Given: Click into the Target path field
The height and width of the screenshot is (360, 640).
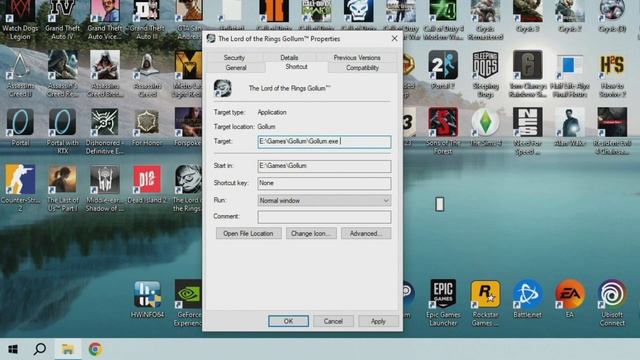Looking at the screenshot, I should pos(324,142).
